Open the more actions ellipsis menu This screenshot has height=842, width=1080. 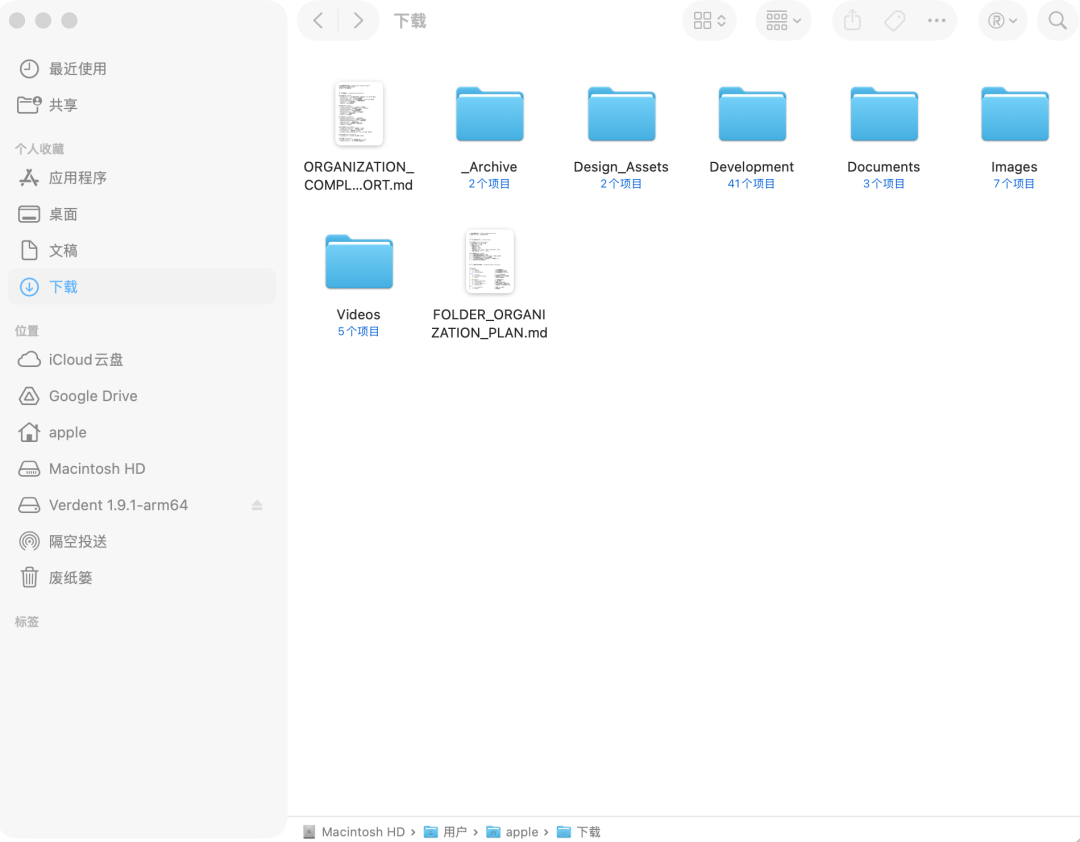937,21
